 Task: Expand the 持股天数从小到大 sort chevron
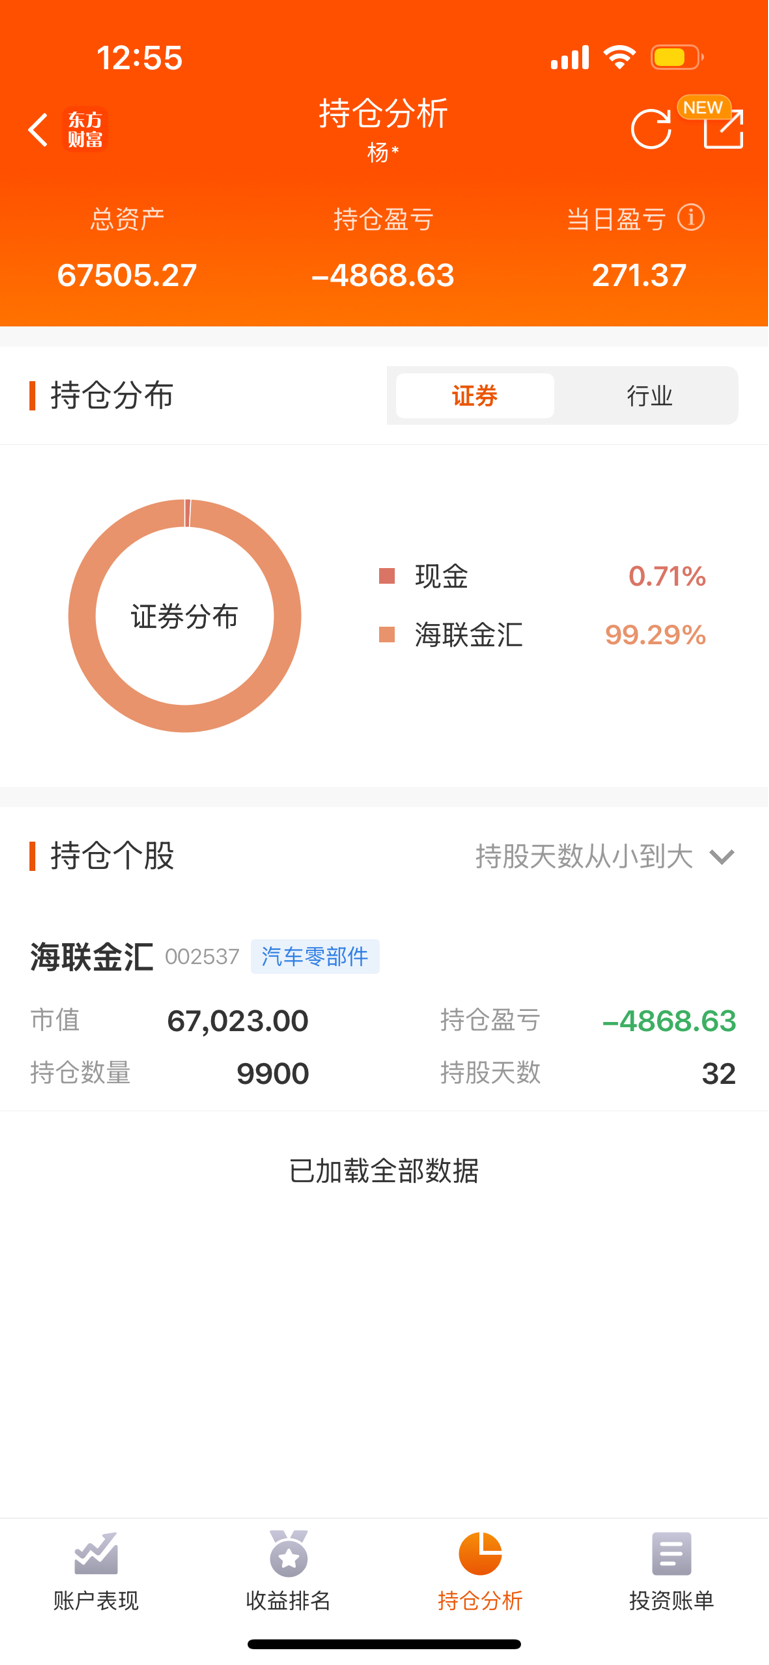point(722,857)
